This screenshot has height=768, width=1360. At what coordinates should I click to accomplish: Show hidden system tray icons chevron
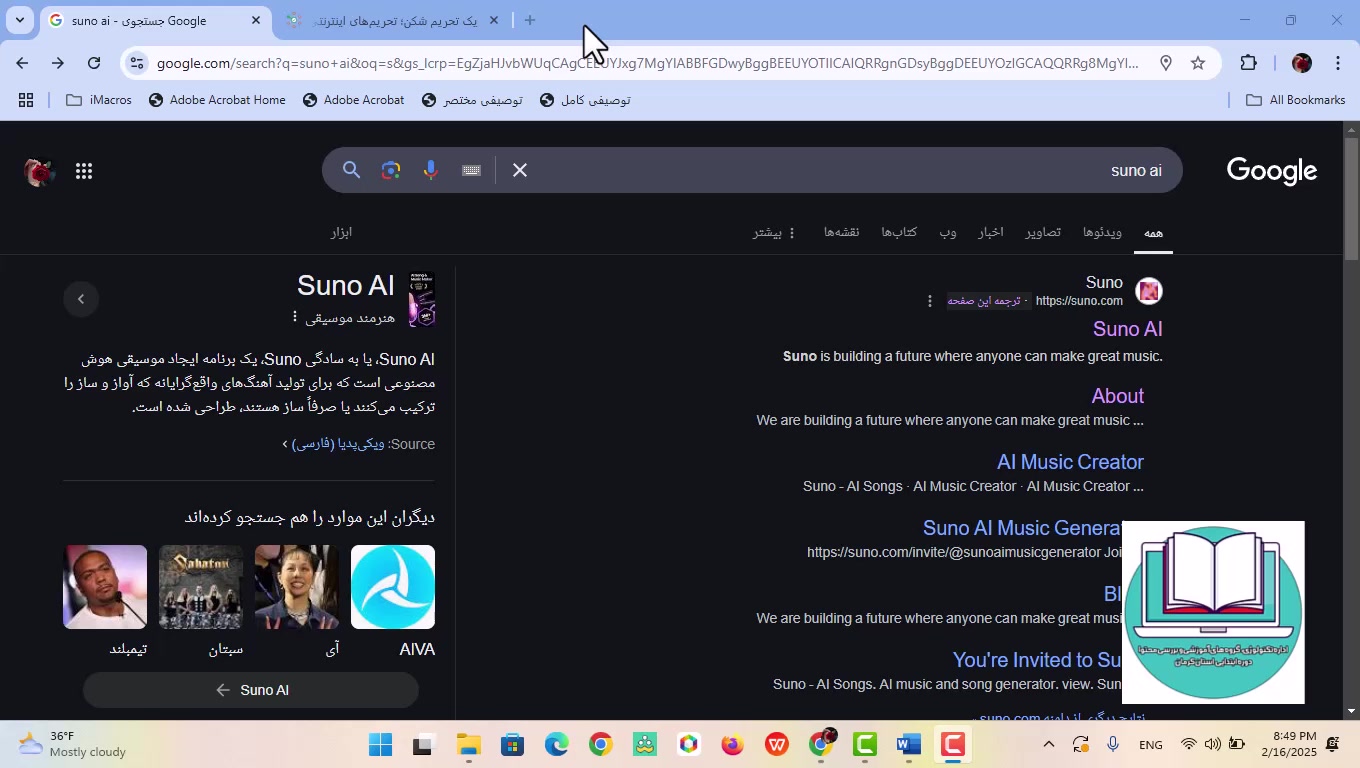point(1048,744)
